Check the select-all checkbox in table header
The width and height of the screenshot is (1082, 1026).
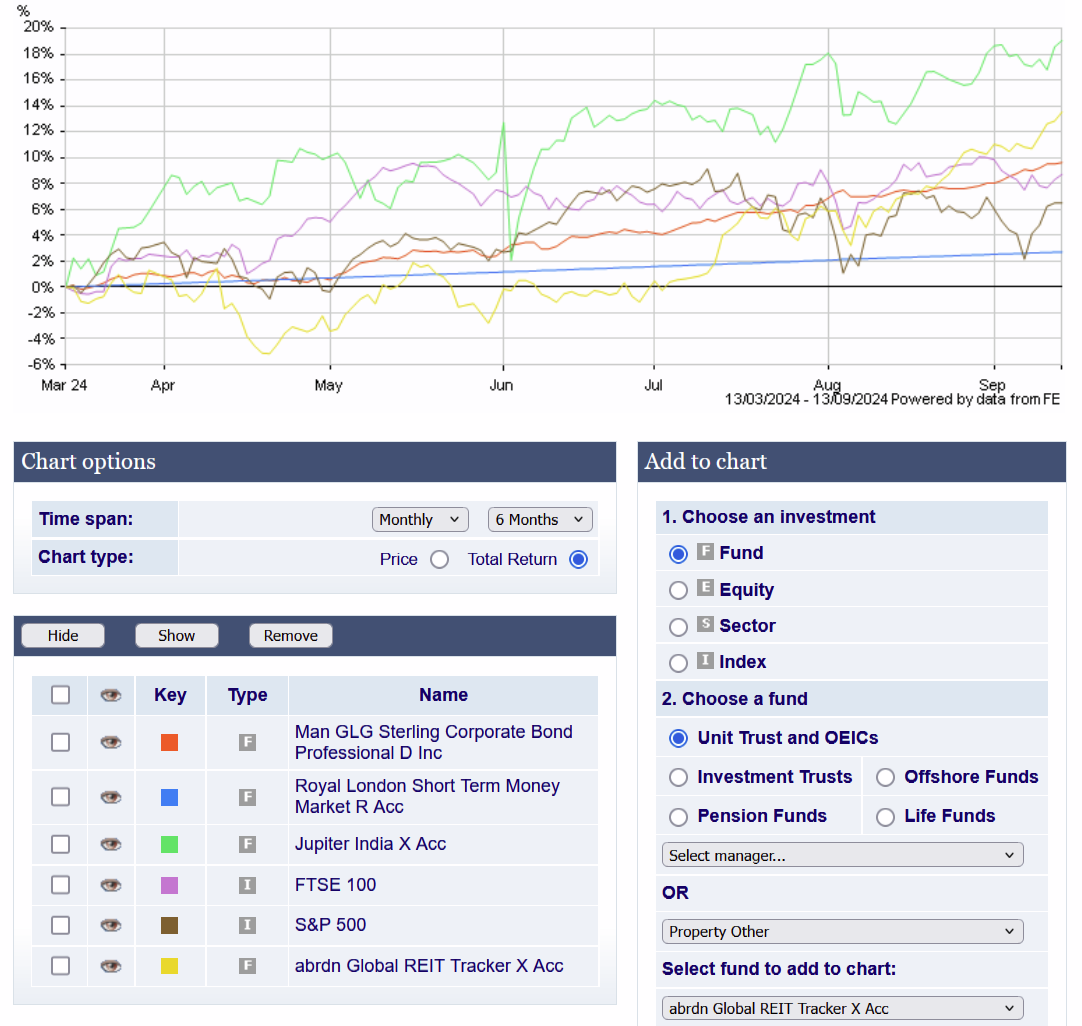pos(61,694)
